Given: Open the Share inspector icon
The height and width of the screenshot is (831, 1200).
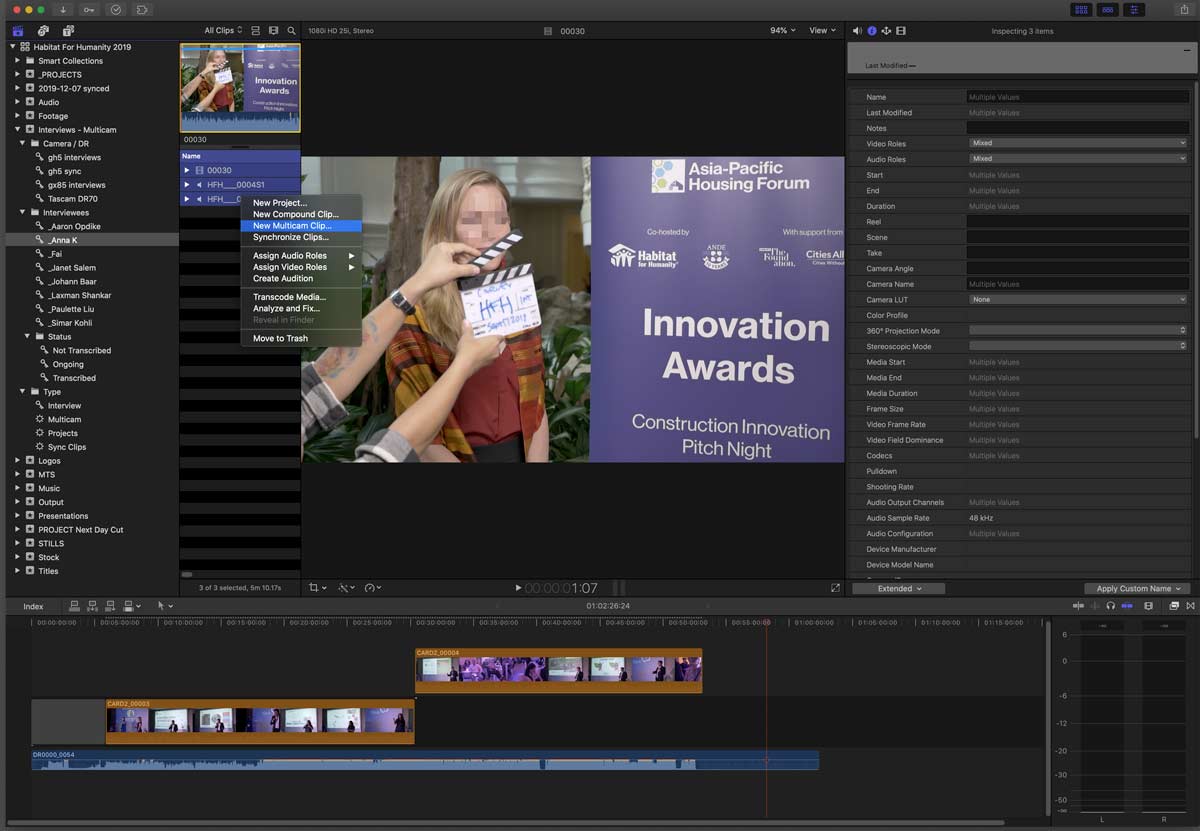Looking at the screenshot, I should tap(886, 31).
